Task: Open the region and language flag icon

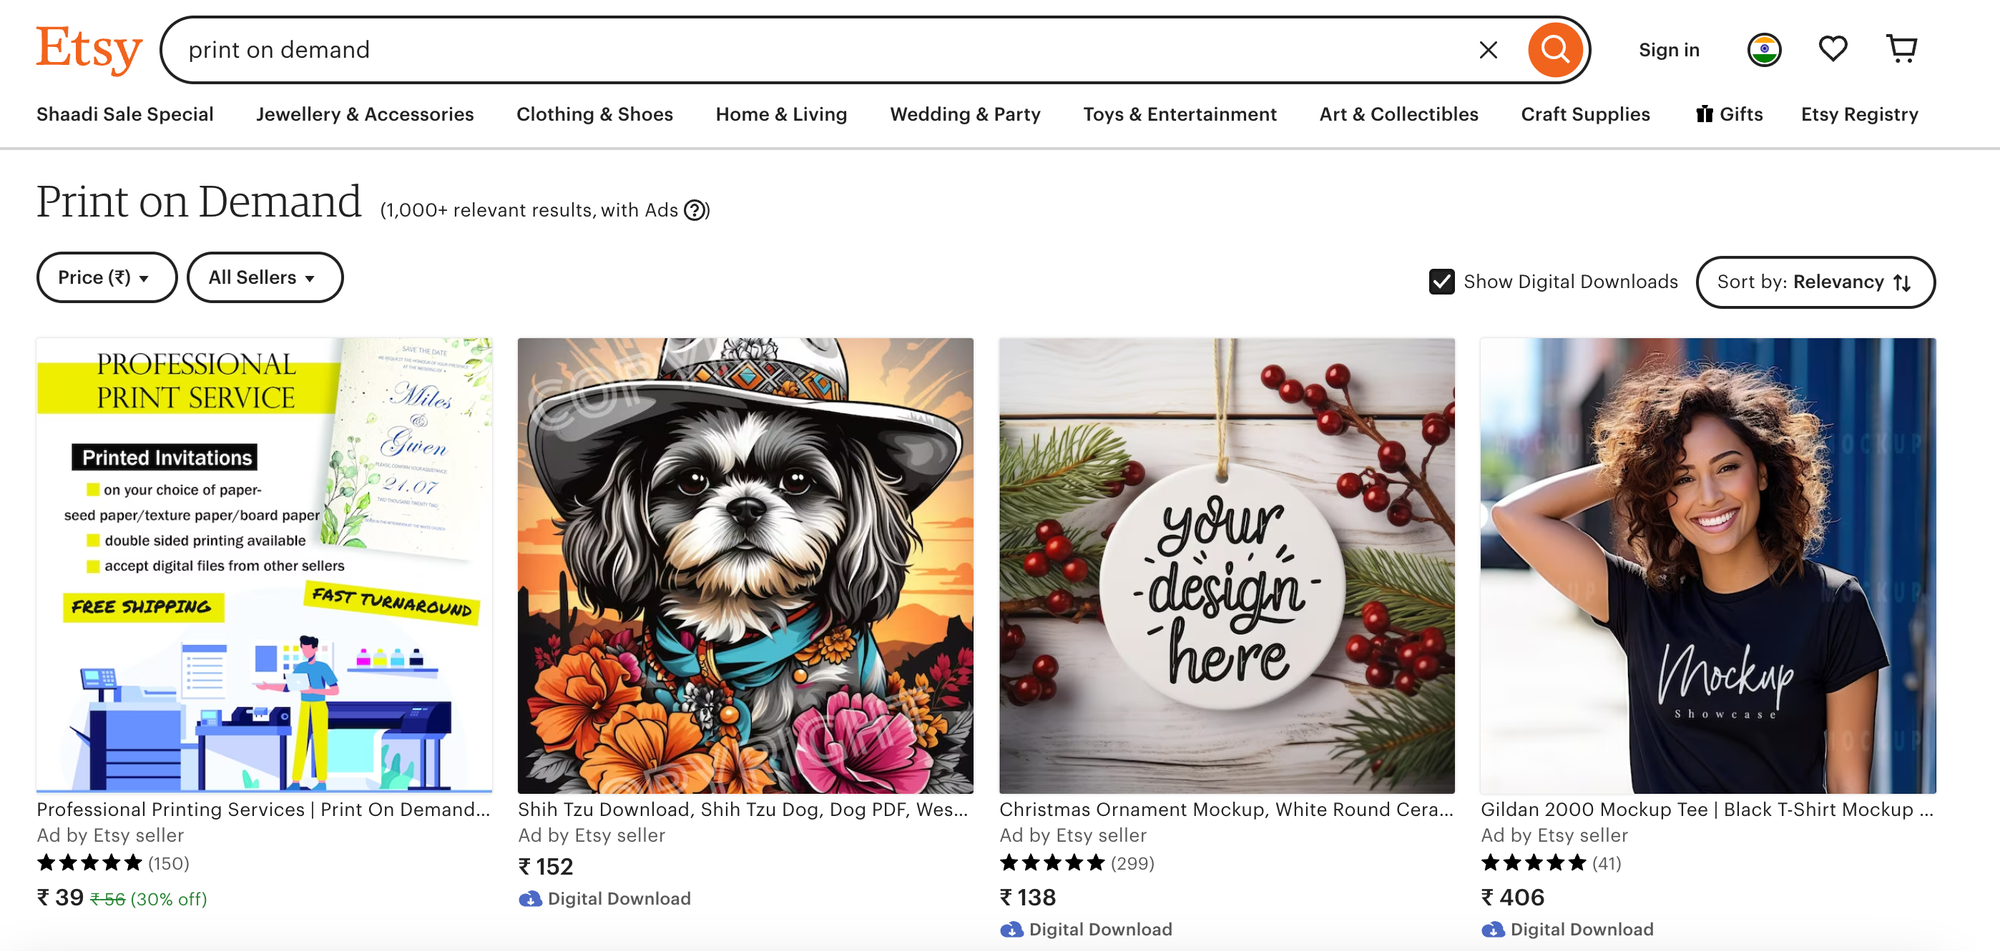Action: coord(1764,48)
